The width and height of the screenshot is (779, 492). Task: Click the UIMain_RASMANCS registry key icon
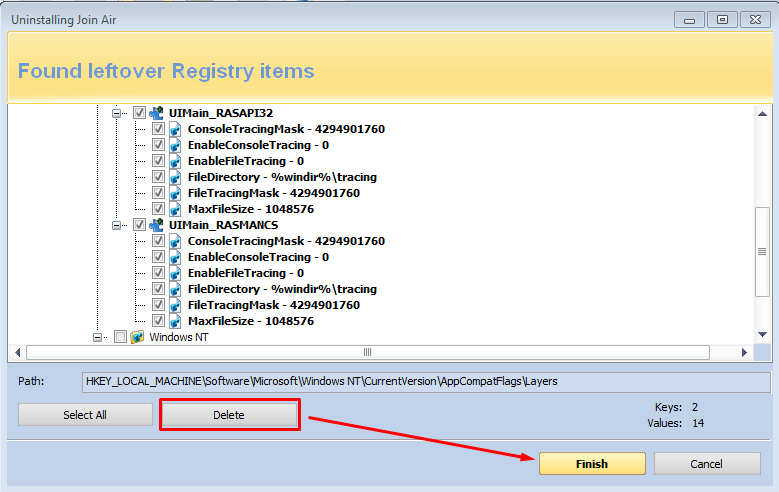pos(156,225)
